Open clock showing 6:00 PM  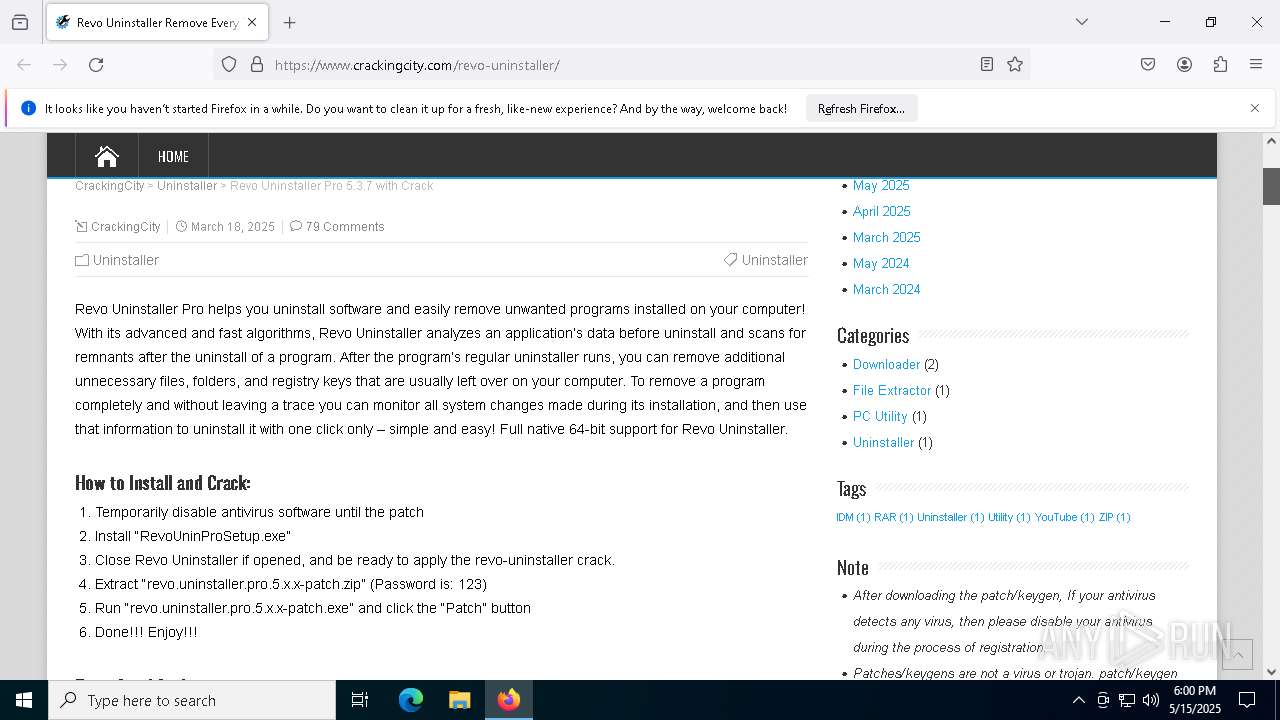click(1194, 700)
